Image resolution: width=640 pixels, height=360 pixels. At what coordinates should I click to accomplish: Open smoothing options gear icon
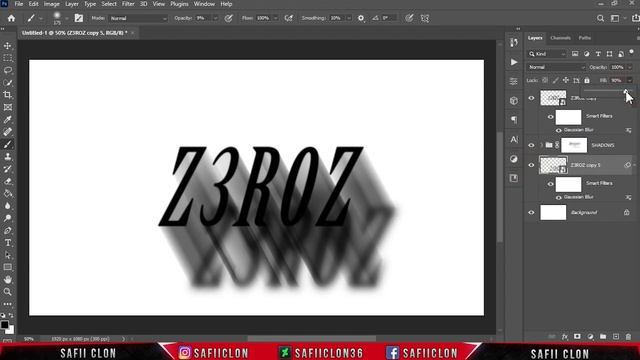(x=361, y=18)
